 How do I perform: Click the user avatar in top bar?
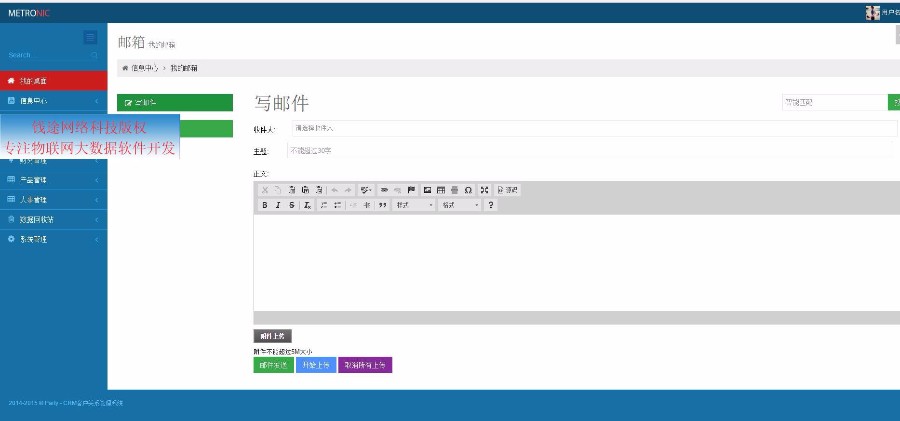click(872, 13)
